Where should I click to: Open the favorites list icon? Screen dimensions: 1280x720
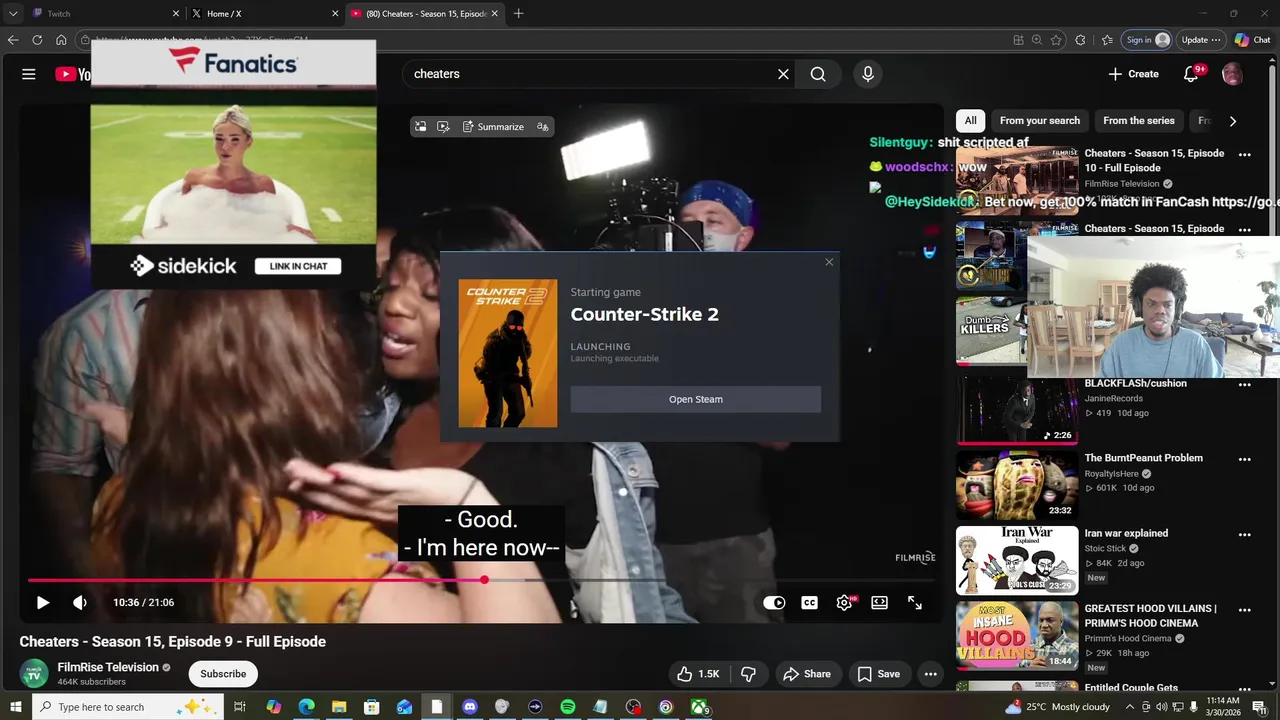click(x=1107, y=40)
